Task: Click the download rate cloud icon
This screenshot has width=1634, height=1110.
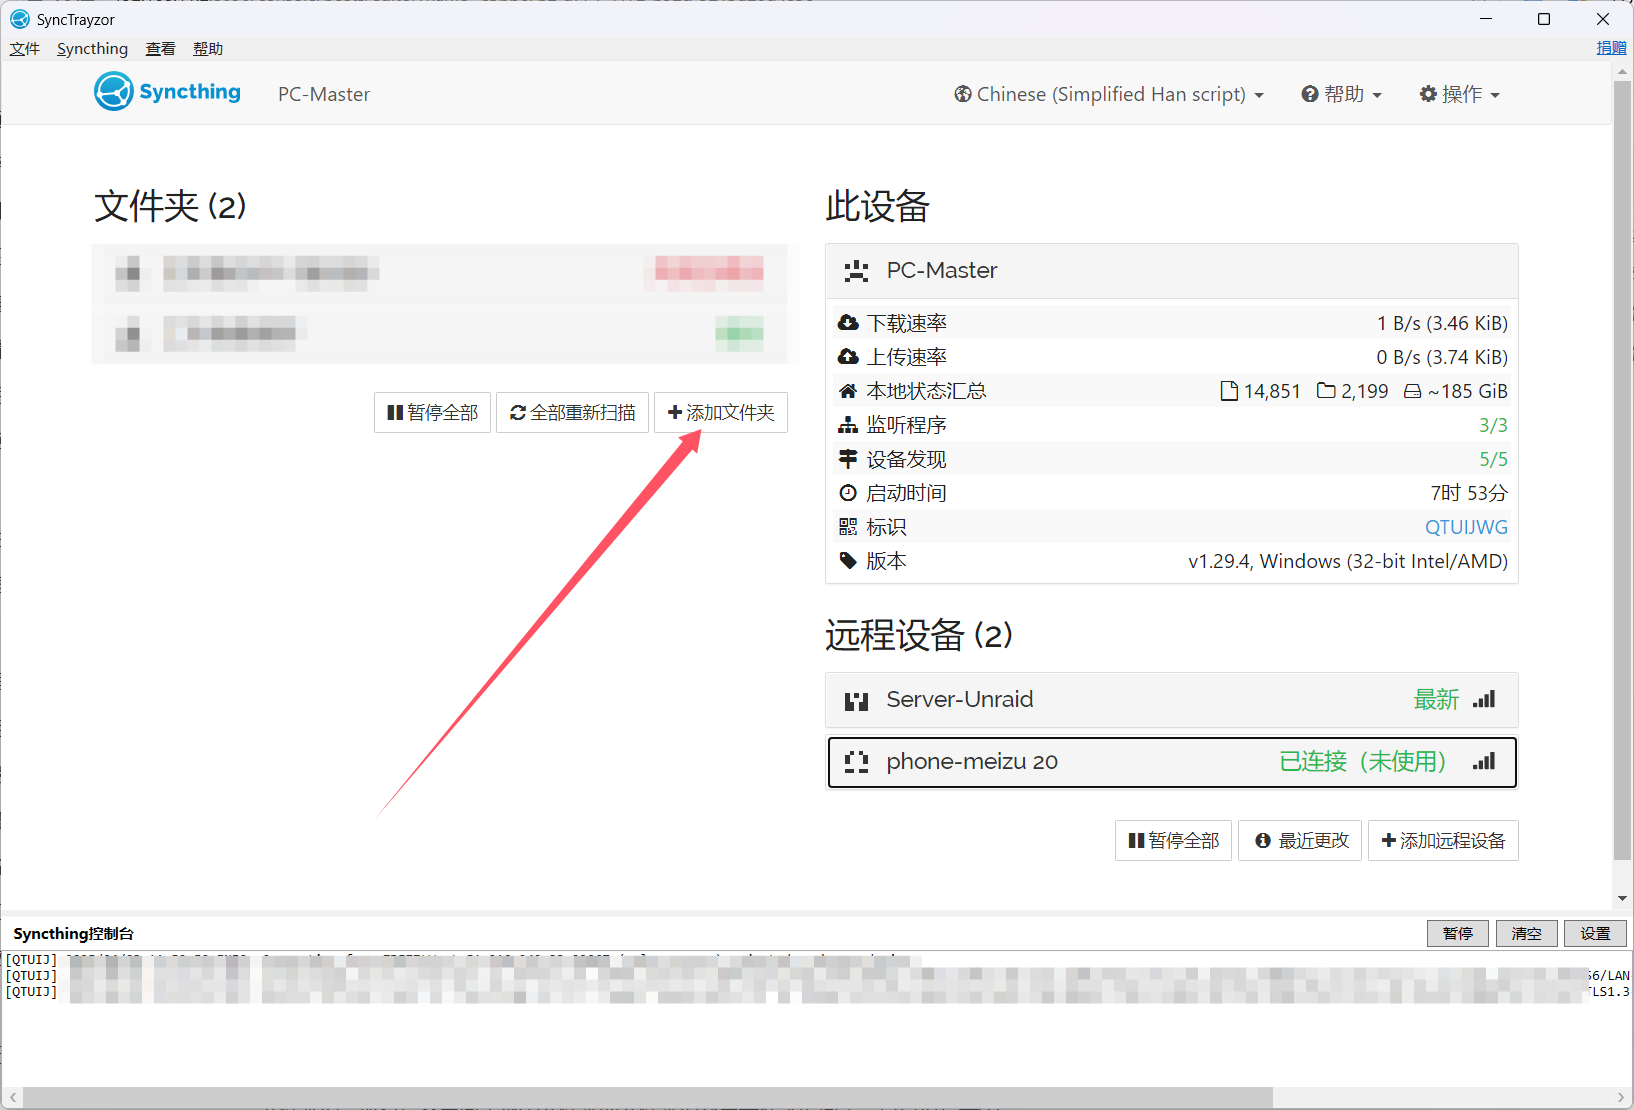Action: tap(848, 323)
